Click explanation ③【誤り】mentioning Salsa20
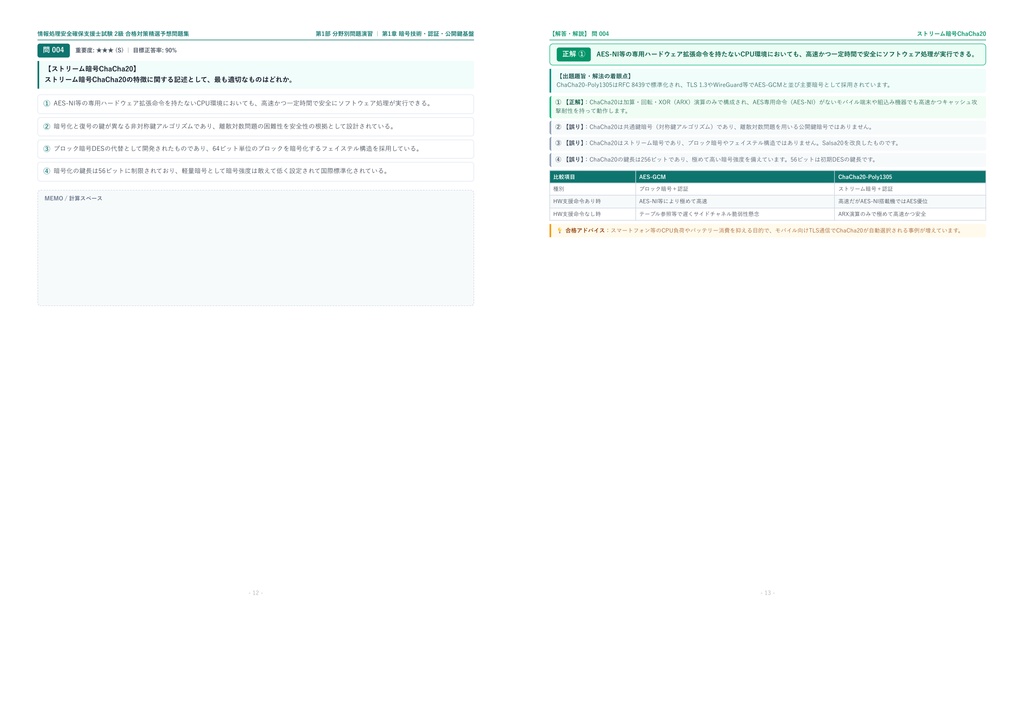1024x724 pixels. [x=768, y=143]
